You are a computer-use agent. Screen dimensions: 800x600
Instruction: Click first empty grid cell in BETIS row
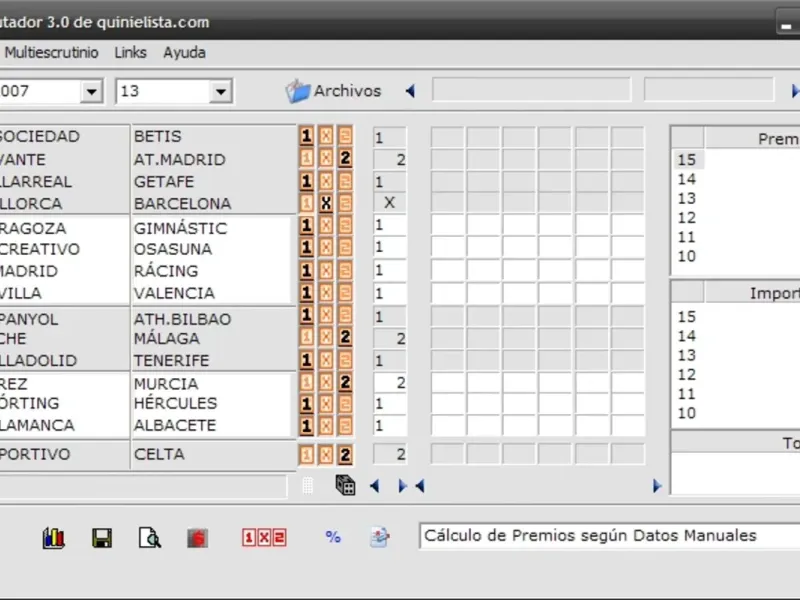pyautogui.click(x=447, y=137)
